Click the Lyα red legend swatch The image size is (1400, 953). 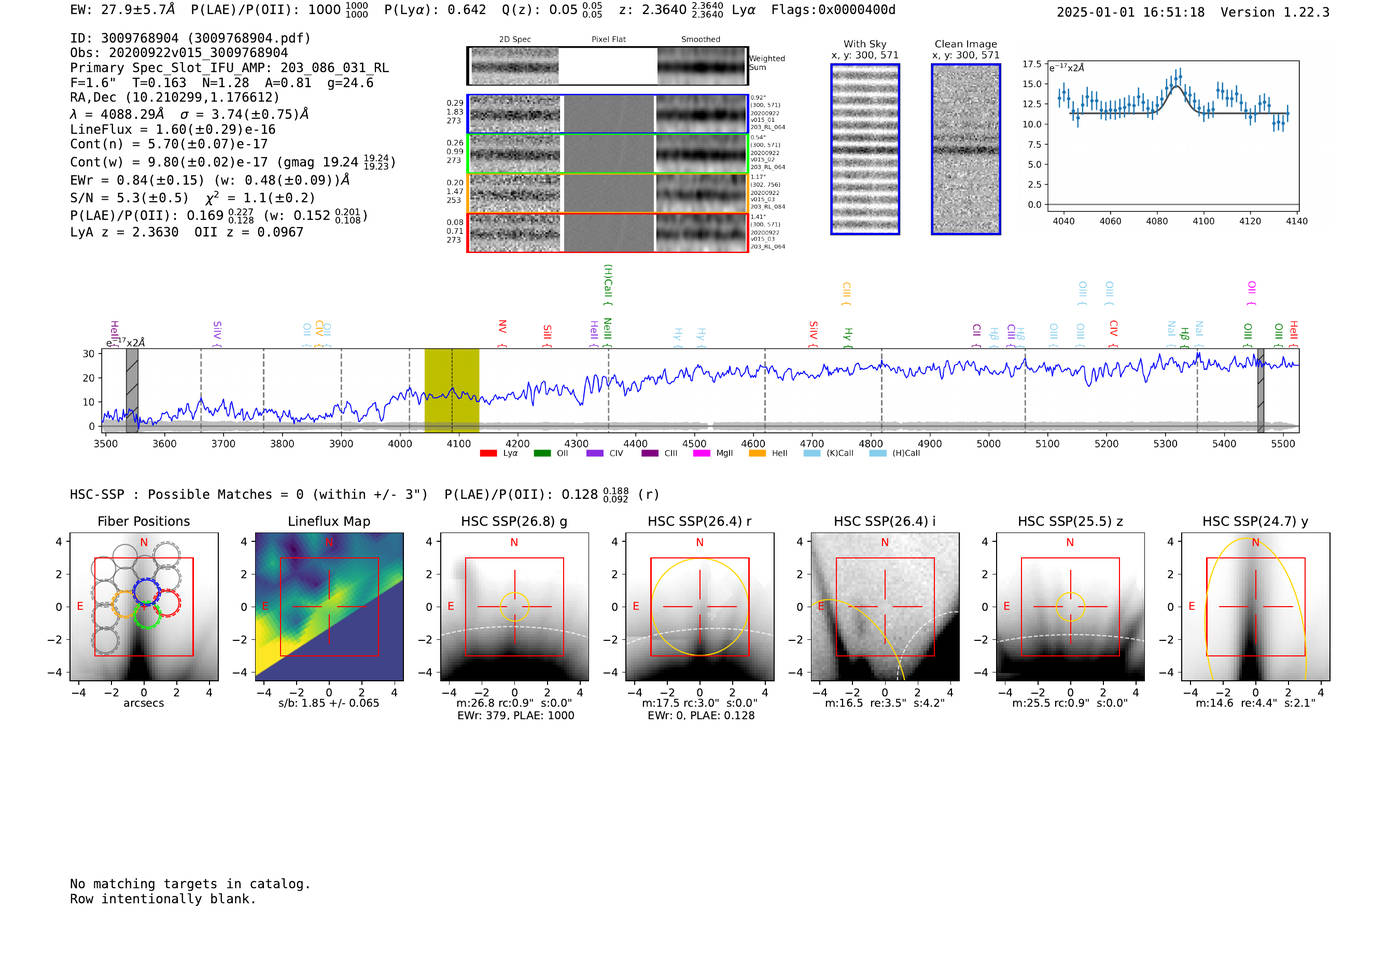(x=488, y=453)
